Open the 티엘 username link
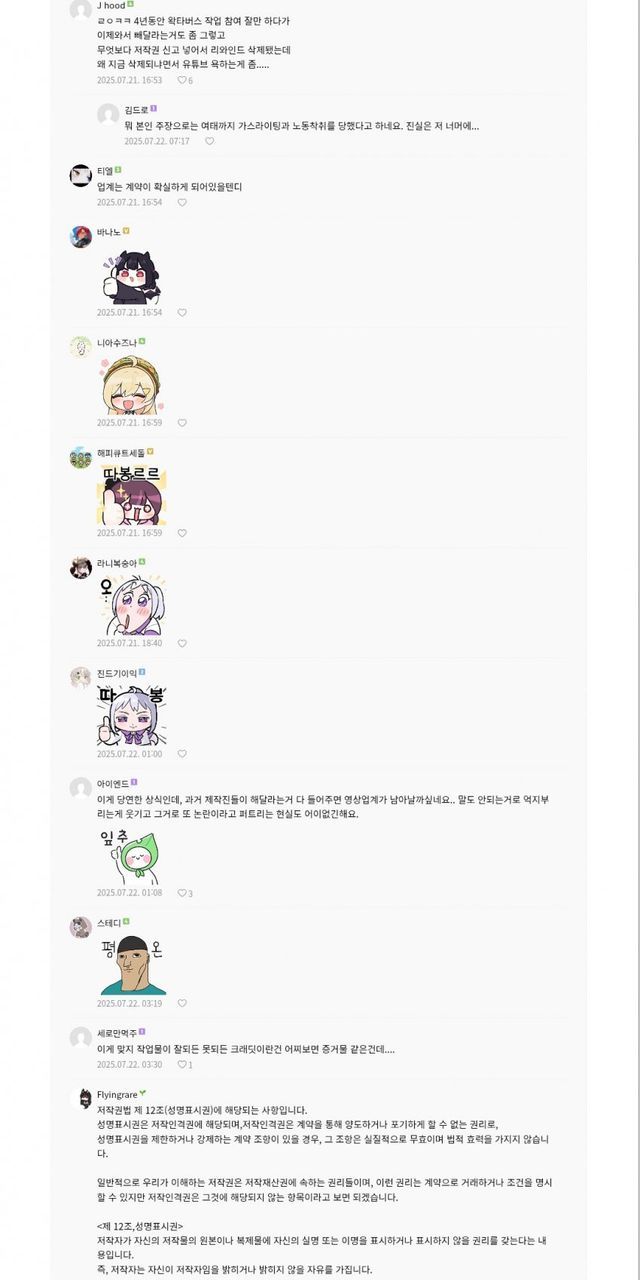Viewport: 640px width, 1280px height. 103,171
